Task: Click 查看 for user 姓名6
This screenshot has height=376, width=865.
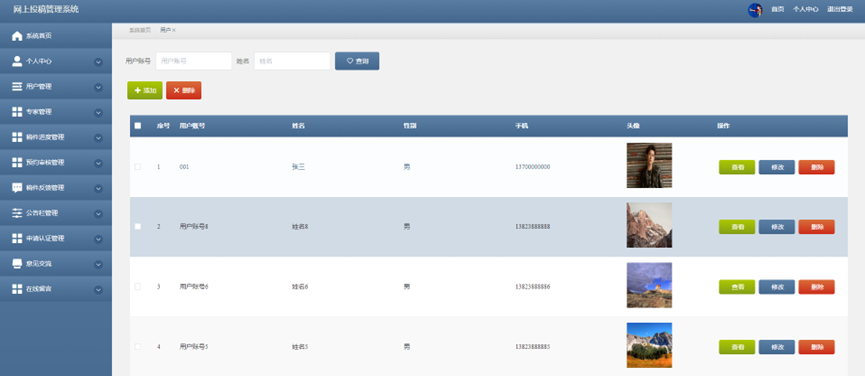Action: click(737, 287)
